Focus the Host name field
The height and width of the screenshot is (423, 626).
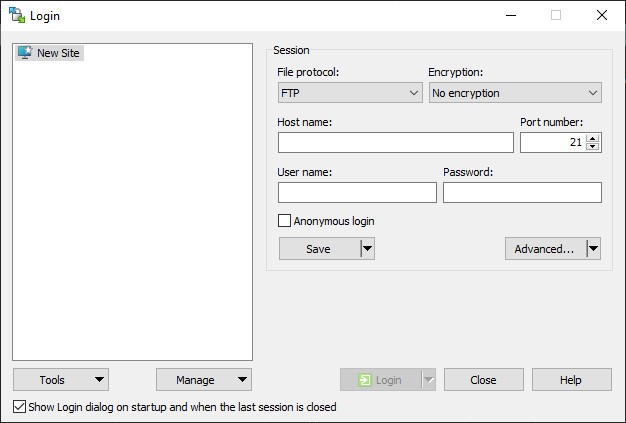pos(396,142)
